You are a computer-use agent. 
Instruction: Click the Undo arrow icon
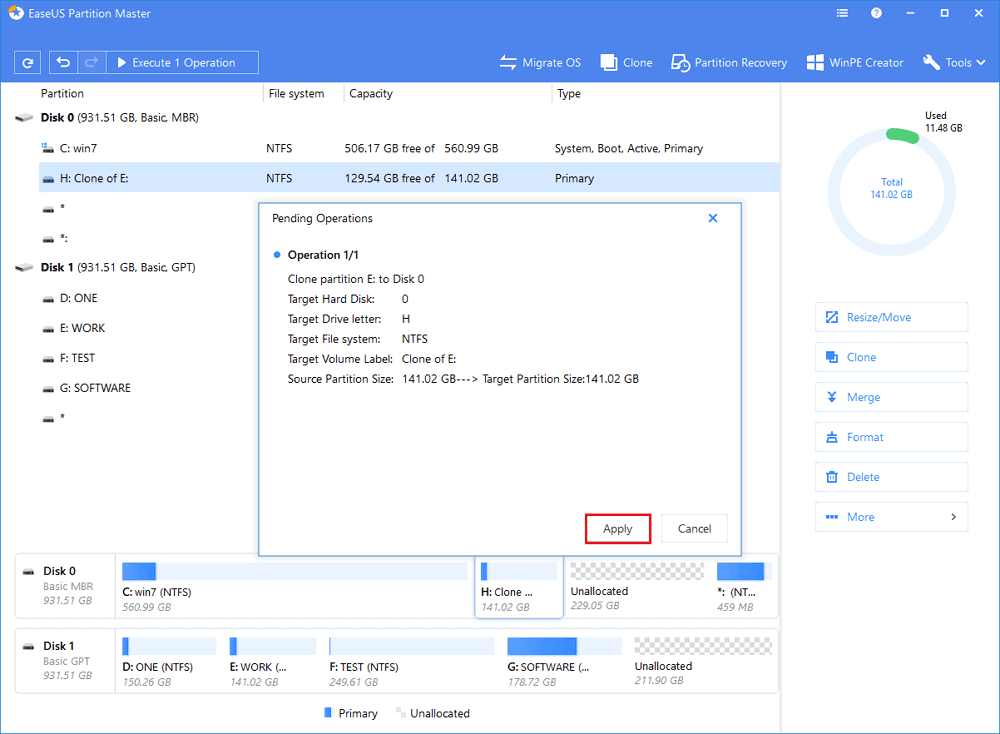(64, 63)
